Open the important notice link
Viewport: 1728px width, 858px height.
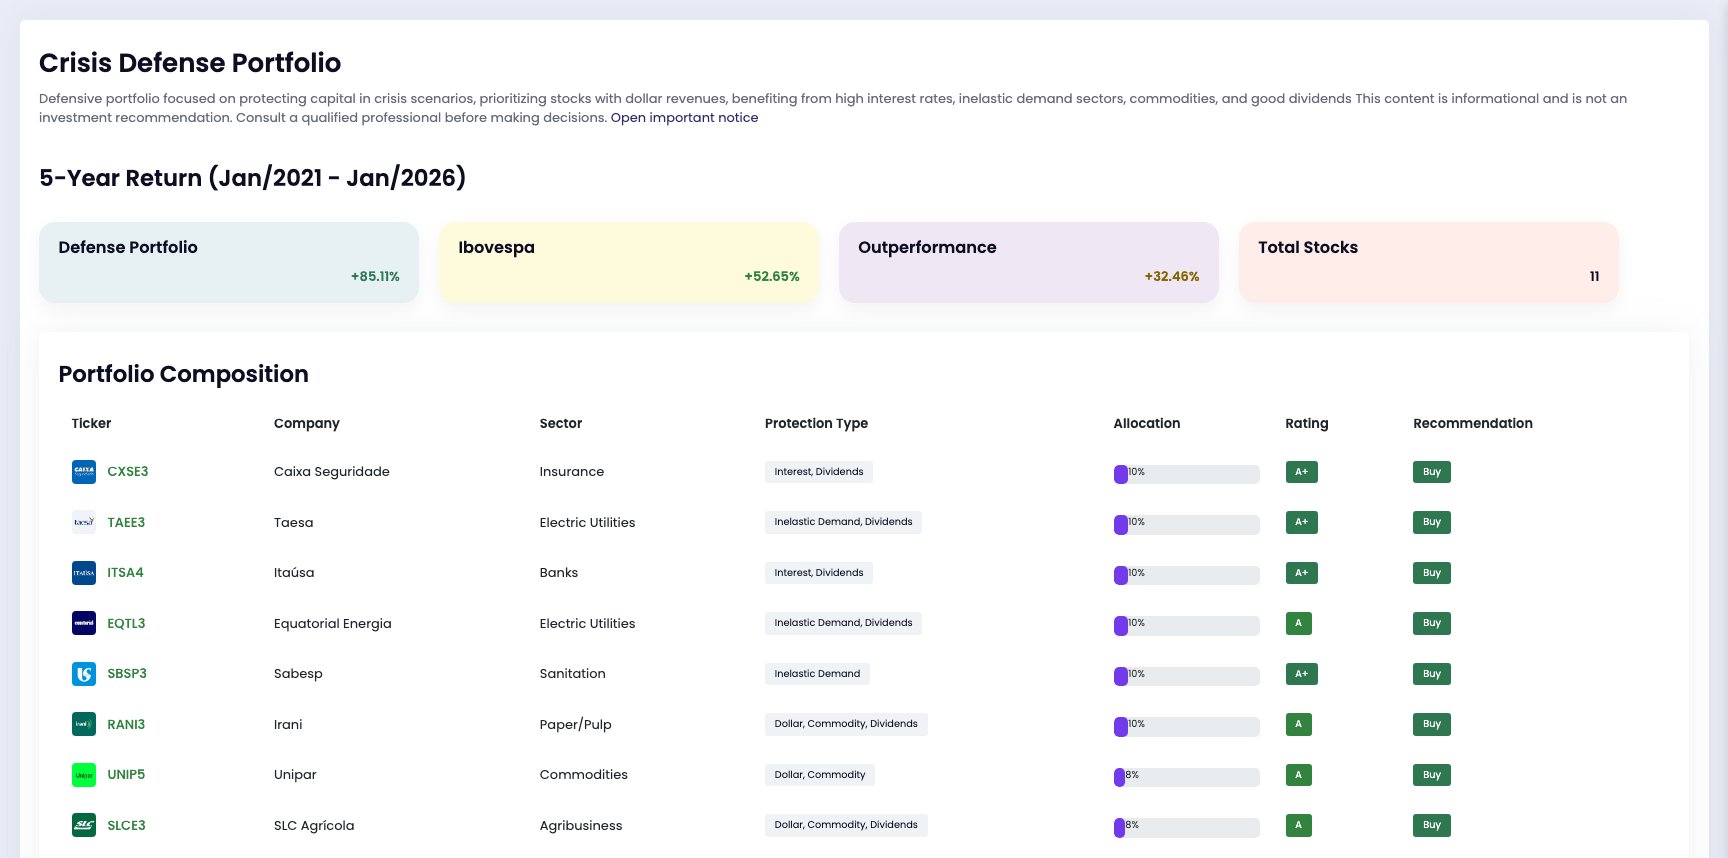(x=684, y=118)
